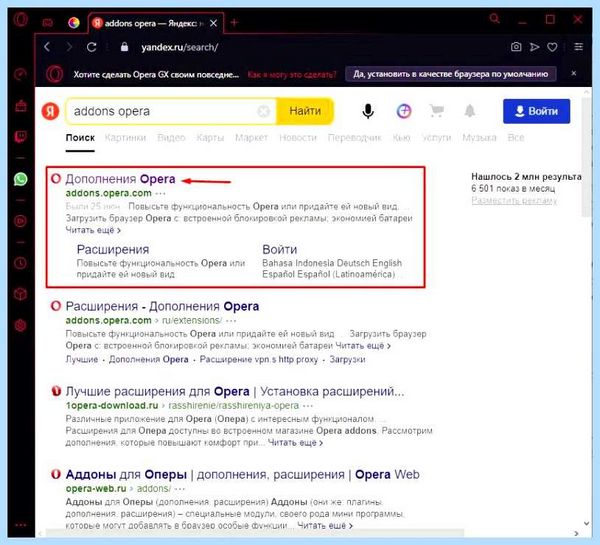Open Extensions cube icon in sidebar
Screen dimensions: 600x545
[20, 294]
